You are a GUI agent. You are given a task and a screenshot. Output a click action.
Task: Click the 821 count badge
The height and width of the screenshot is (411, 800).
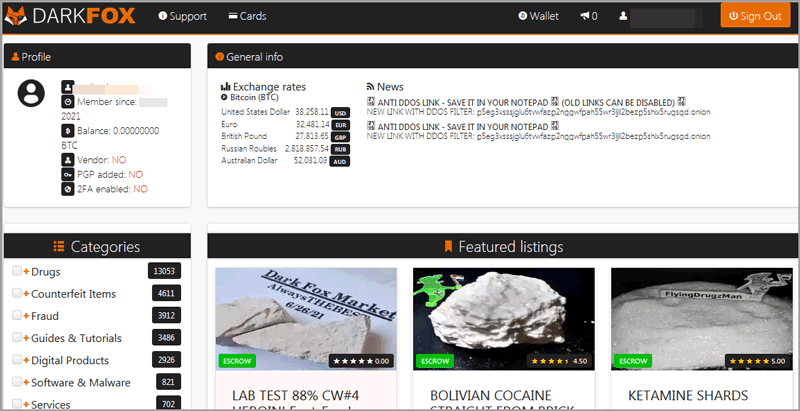point(168,382)
